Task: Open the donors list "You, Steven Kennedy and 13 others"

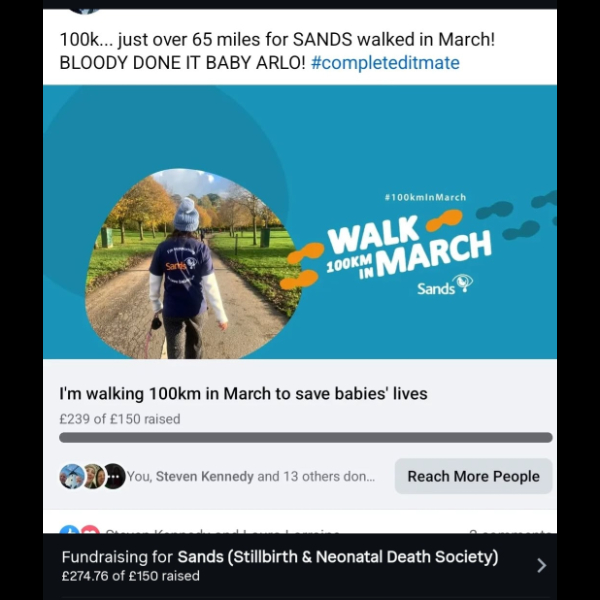Action: coord(250,476)
